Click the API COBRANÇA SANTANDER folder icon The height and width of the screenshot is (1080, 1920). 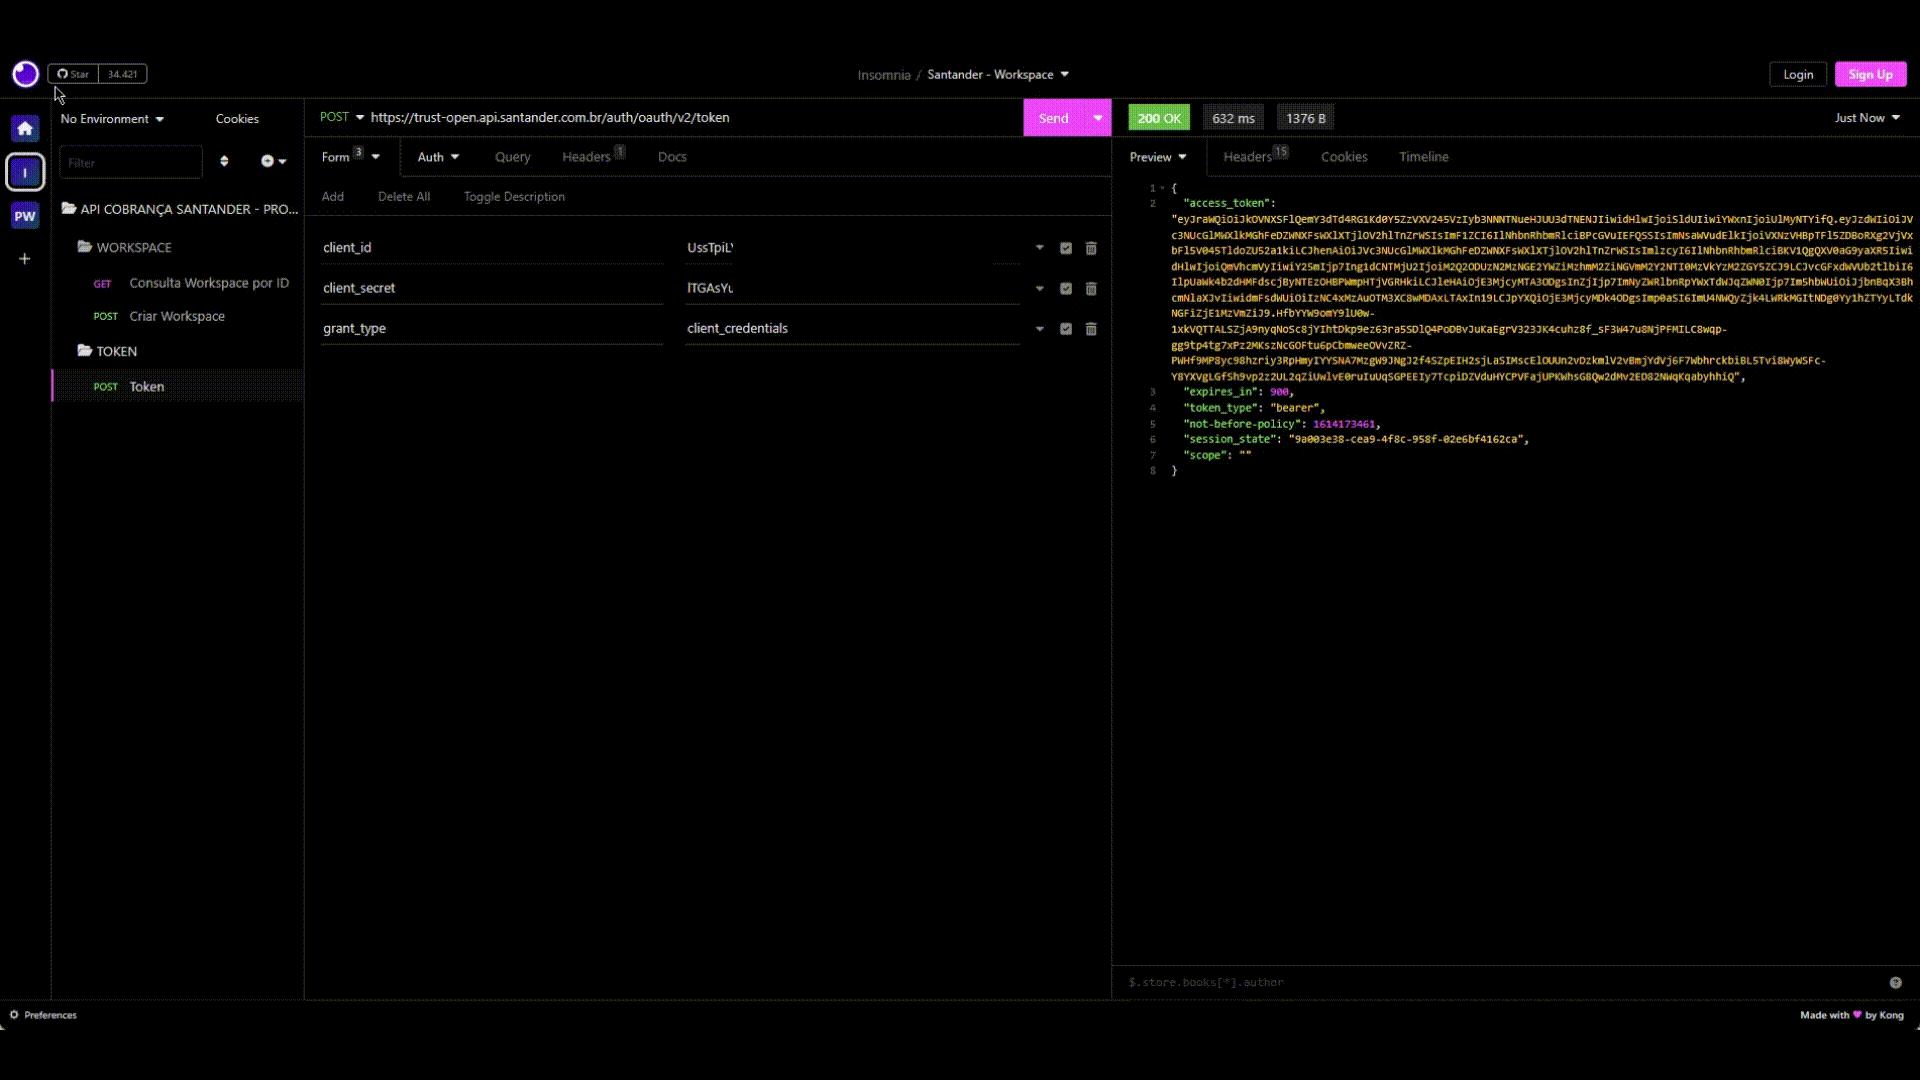tap(69, 209)
